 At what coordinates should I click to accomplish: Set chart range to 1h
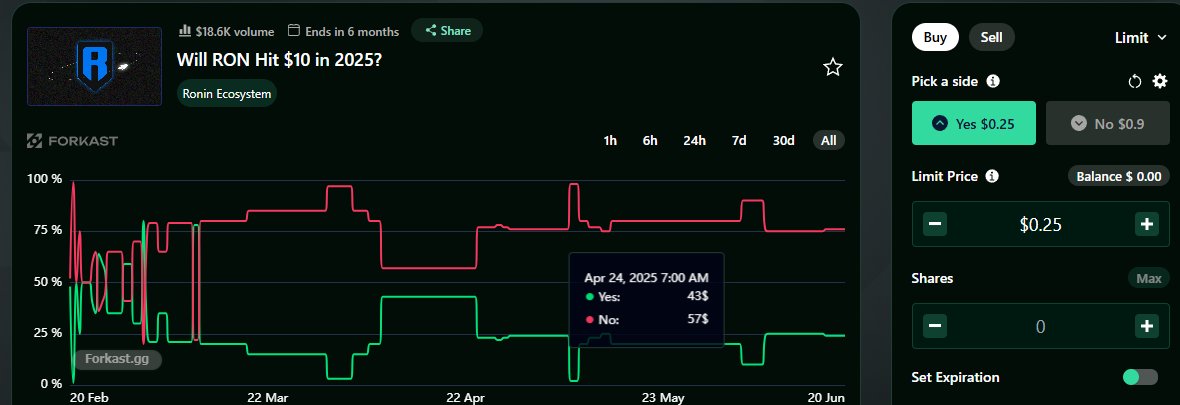(610, 141)
